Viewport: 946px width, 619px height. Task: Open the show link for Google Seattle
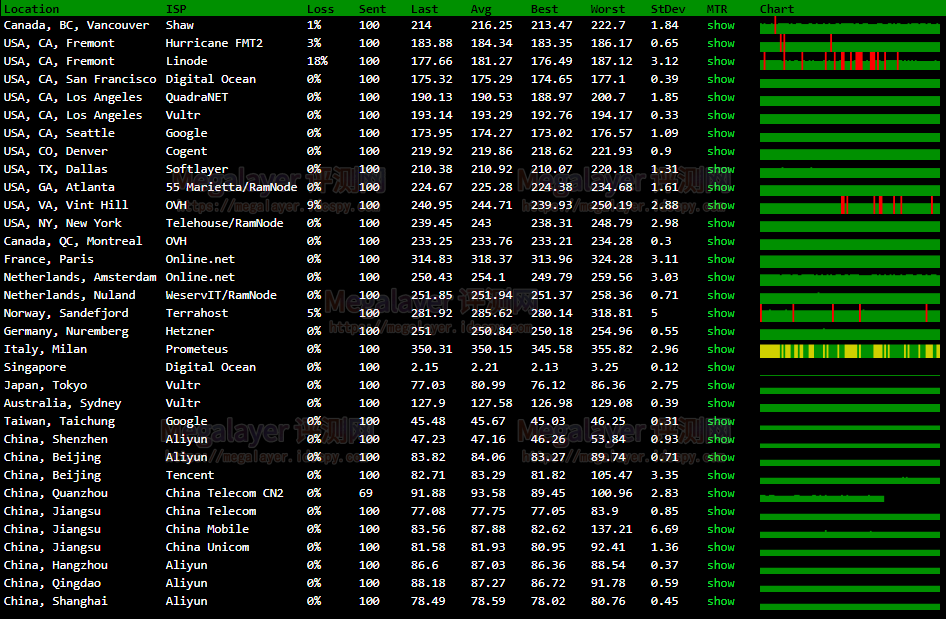pyautogui.click(x=721, y=133)
